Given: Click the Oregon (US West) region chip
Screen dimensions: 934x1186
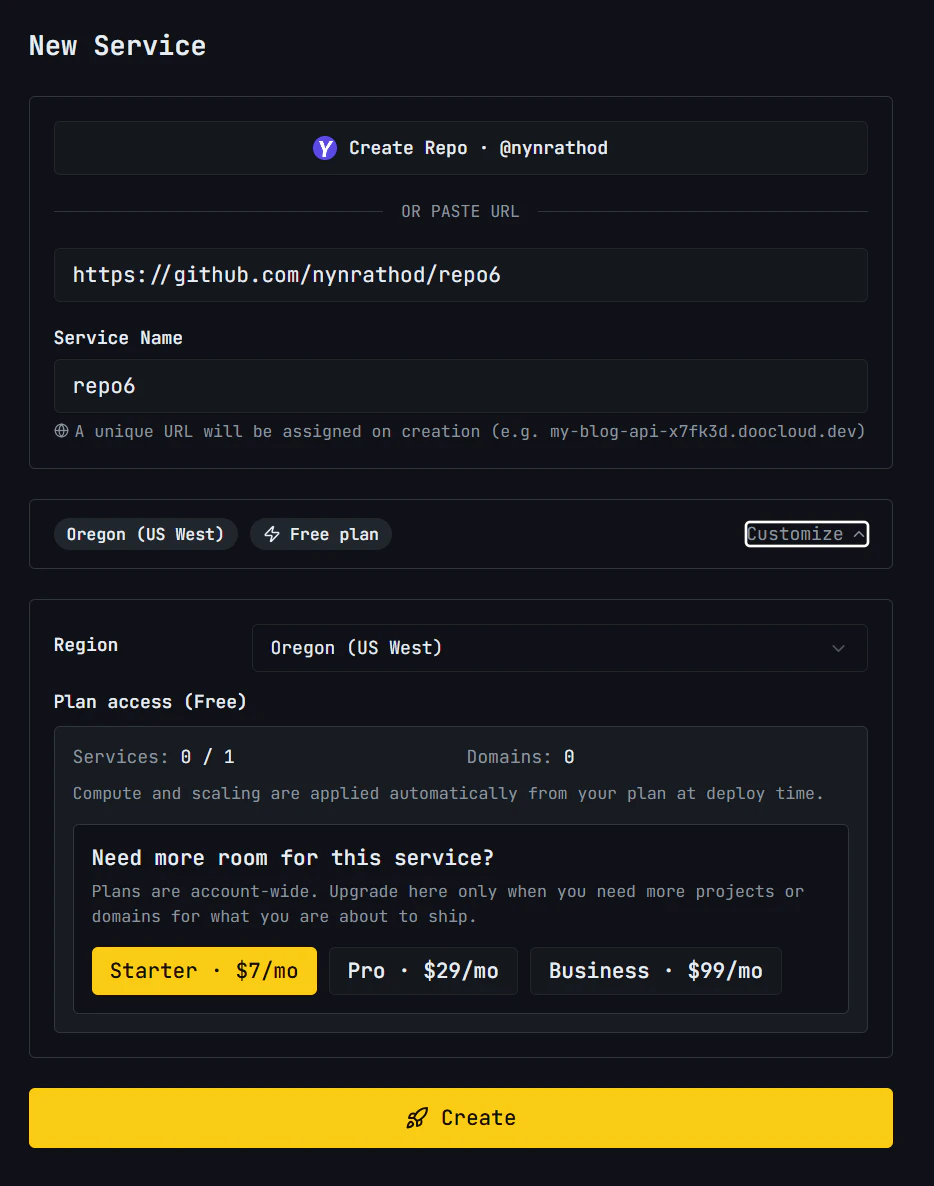Looking at the screenshot, I should point(145,533).
